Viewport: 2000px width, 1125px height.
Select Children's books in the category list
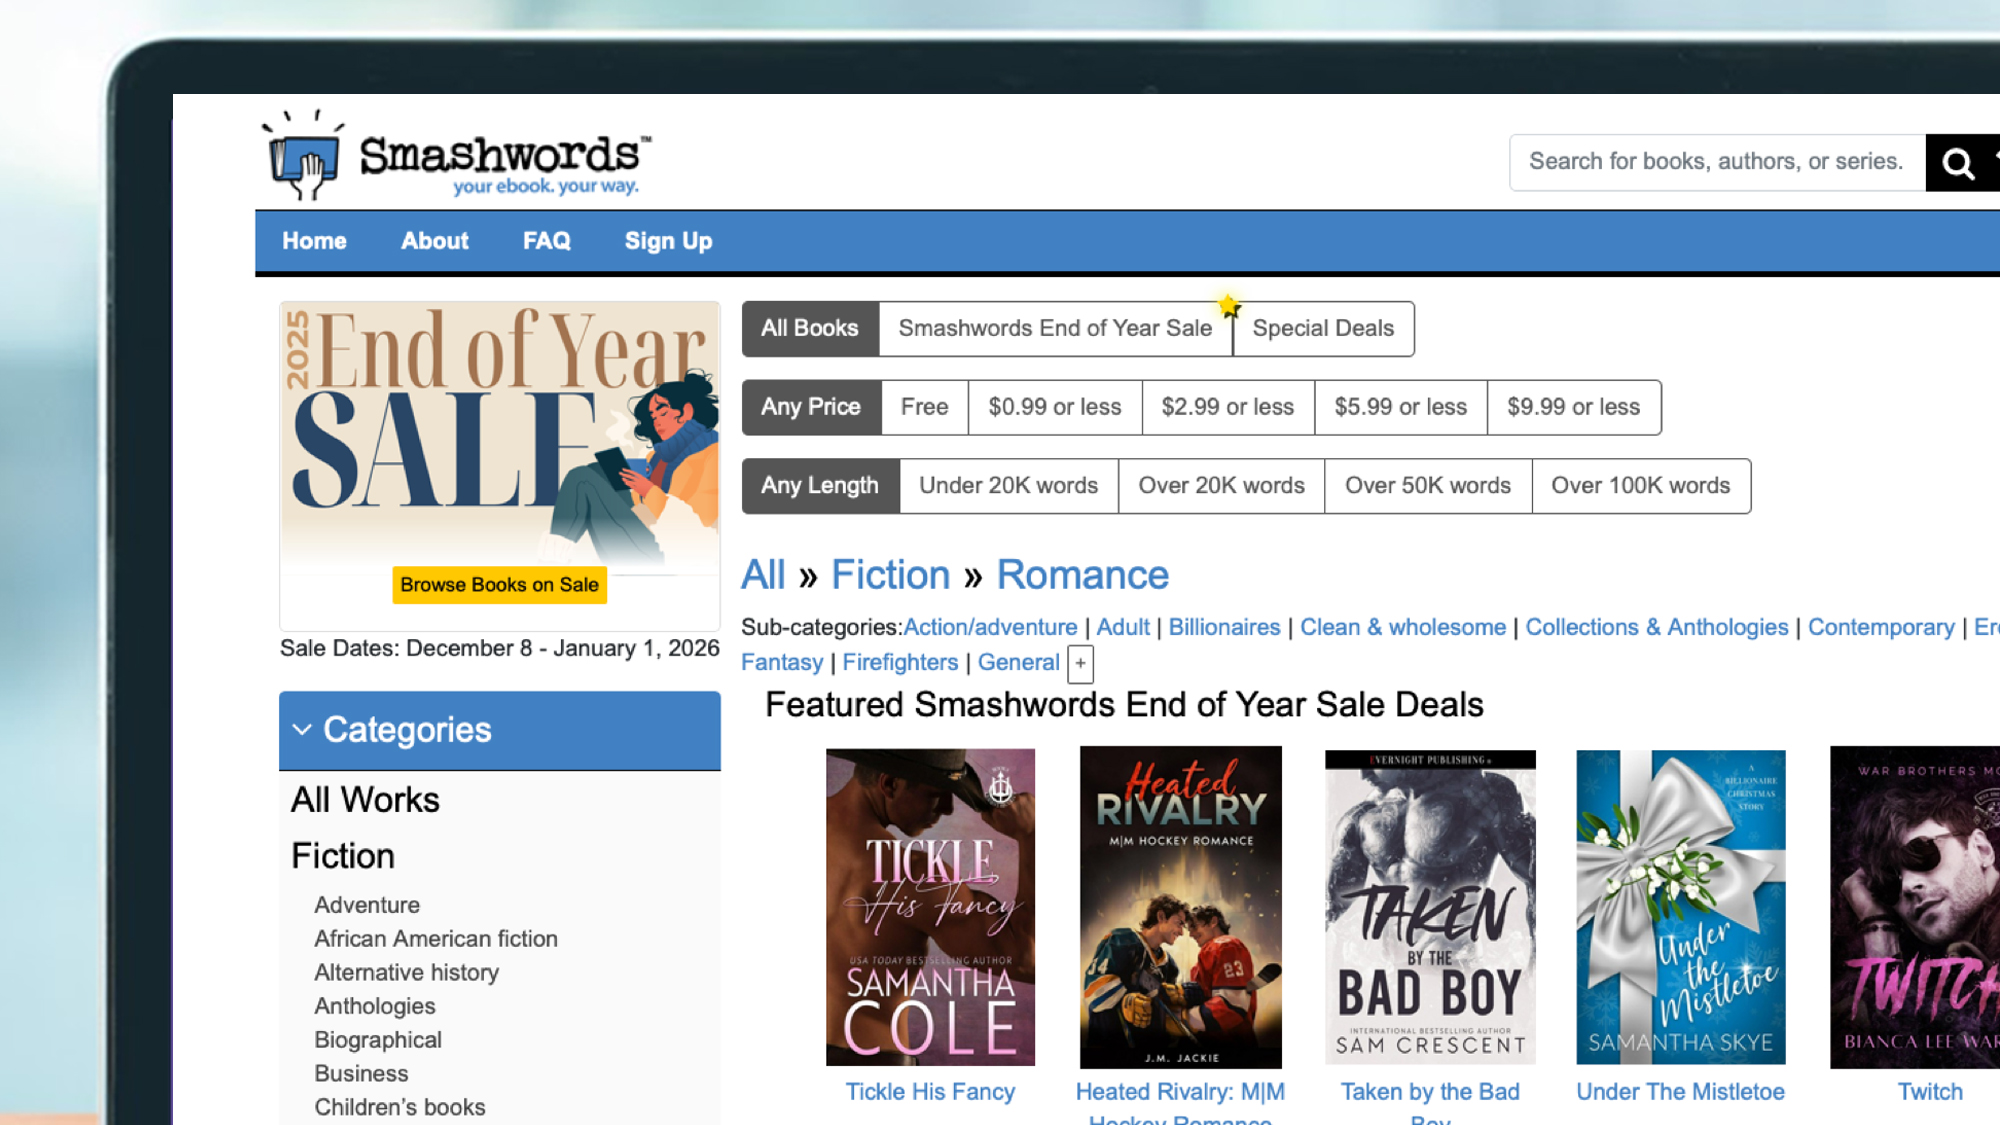coord(399,1107)
